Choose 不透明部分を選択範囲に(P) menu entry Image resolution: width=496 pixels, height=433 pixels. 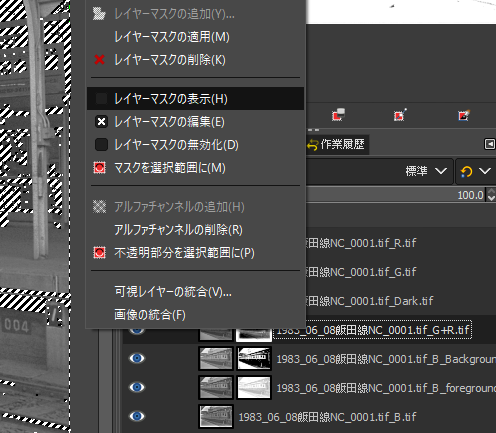coord(195,253)
